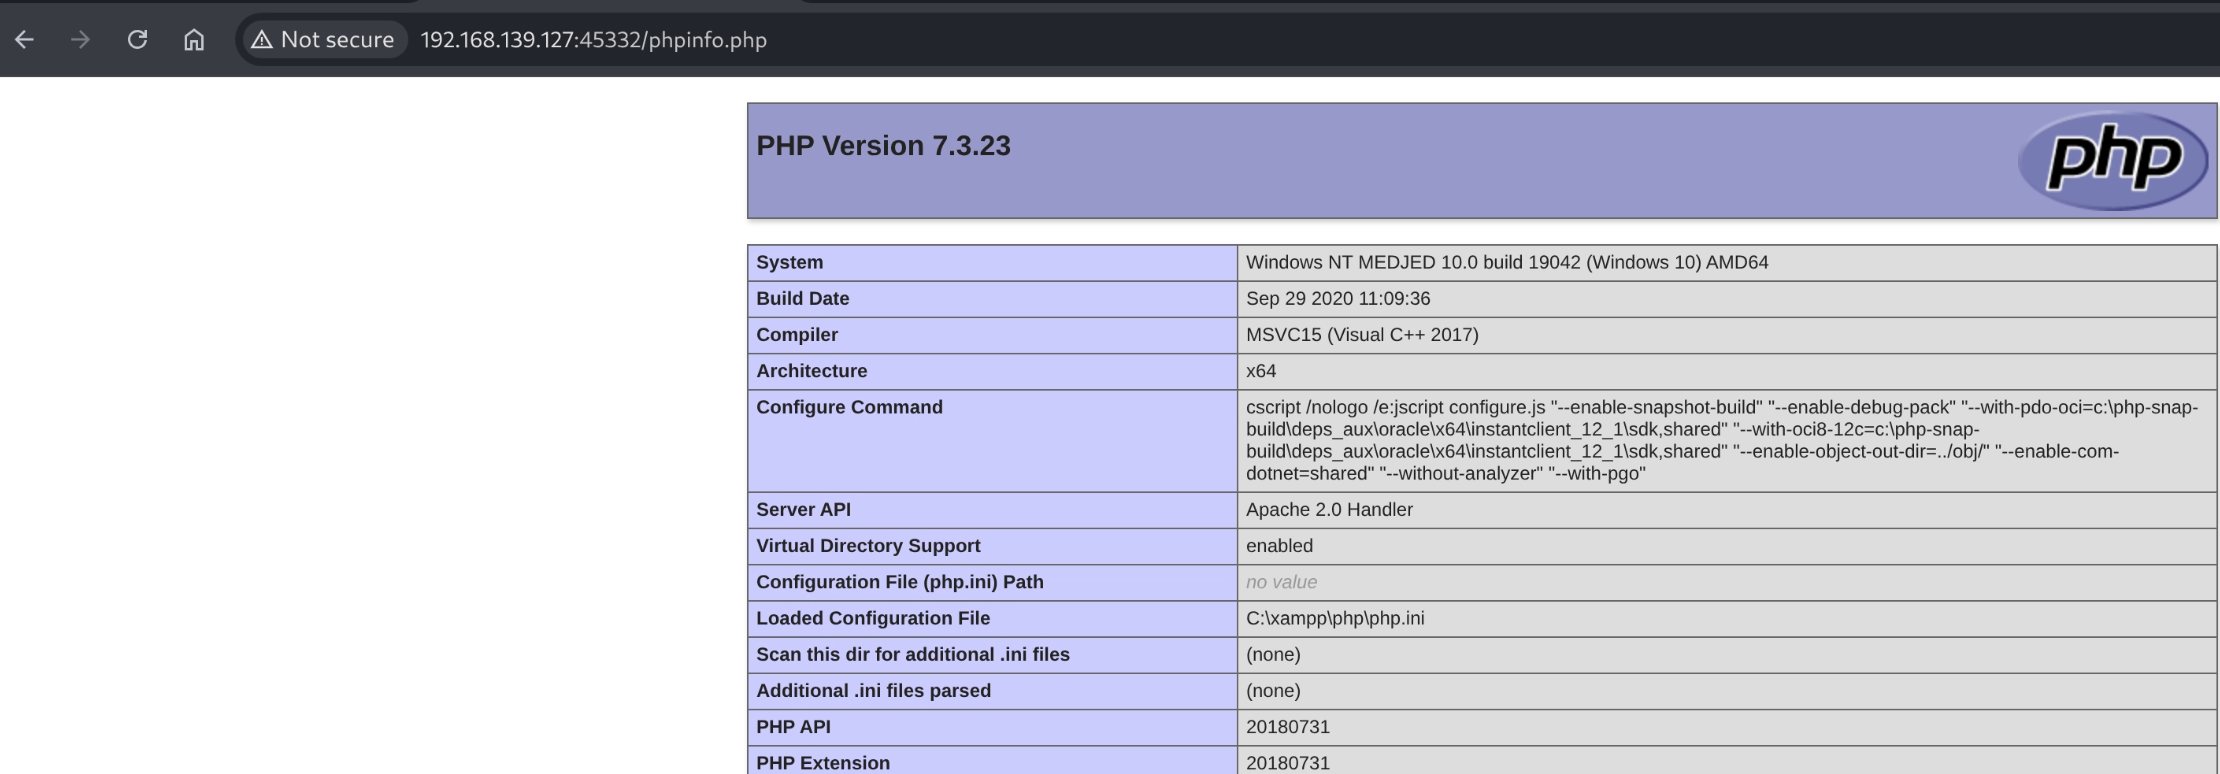Go to the browser home page
Viewport: 2220px width, 774px height.
coord(194,40)
